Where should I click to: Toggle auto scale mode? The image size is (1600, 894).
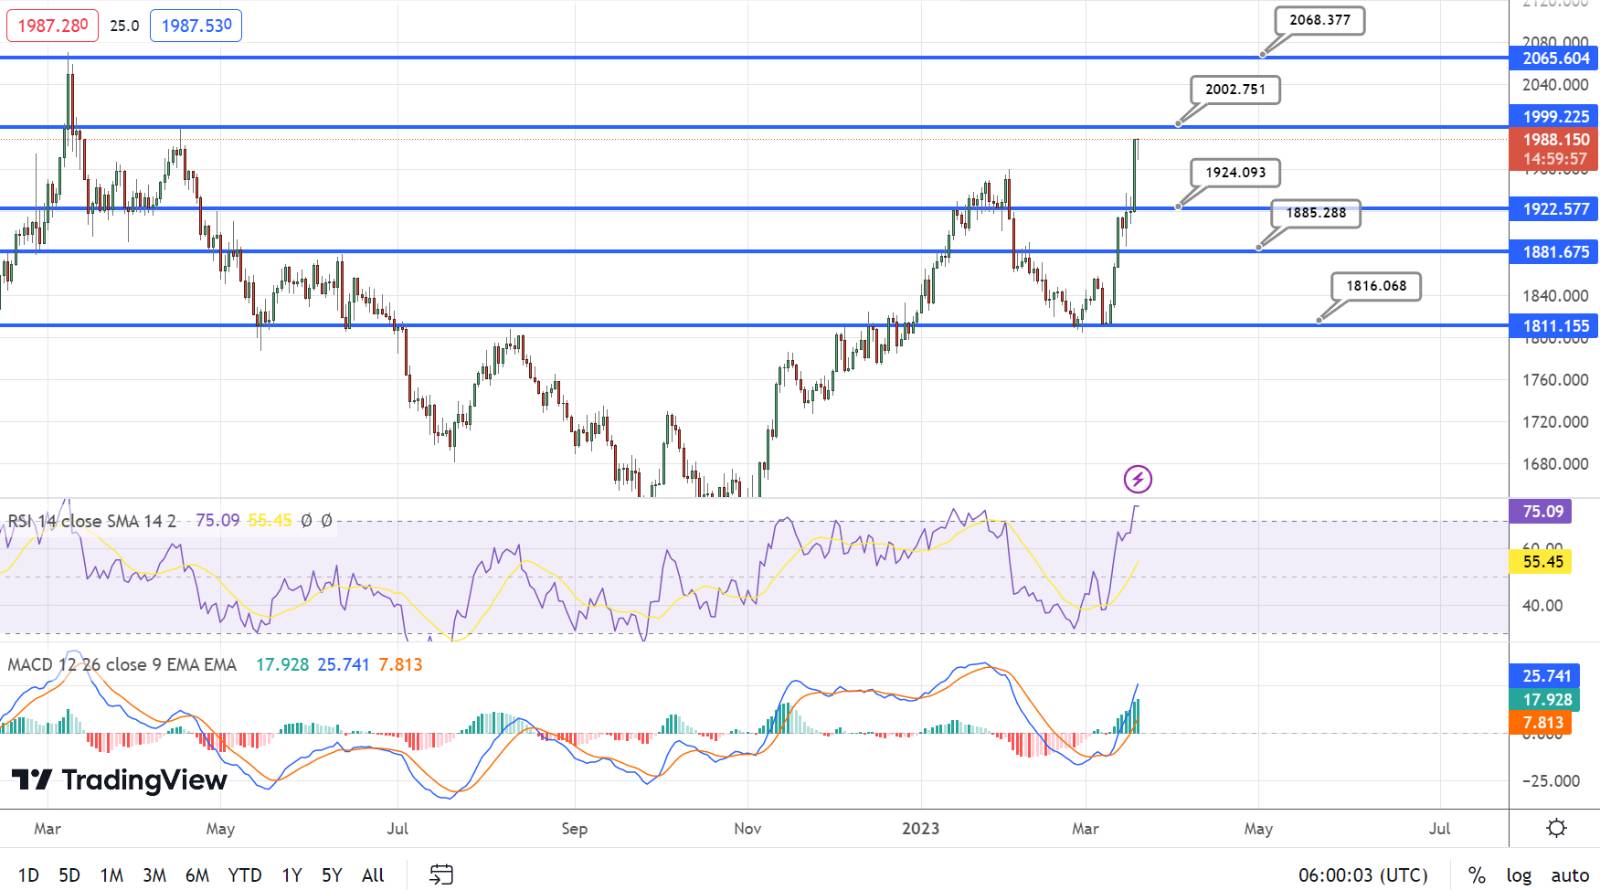click(1569, 875)
